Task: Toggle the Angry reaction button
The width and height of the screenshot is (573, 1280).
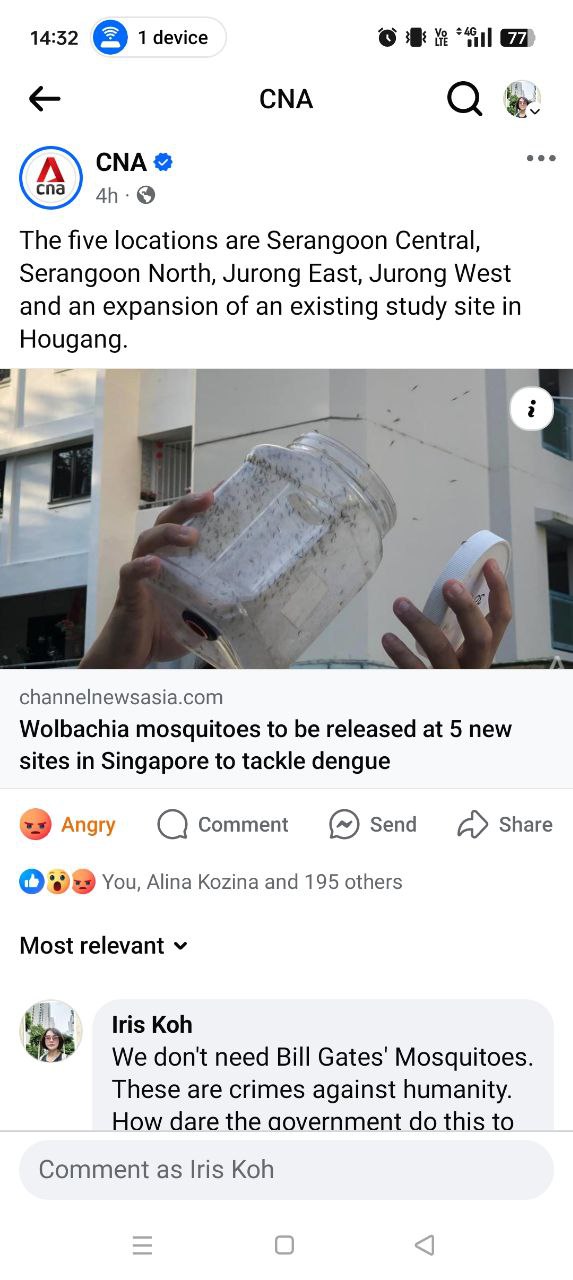Action: (x=68, y=824)
